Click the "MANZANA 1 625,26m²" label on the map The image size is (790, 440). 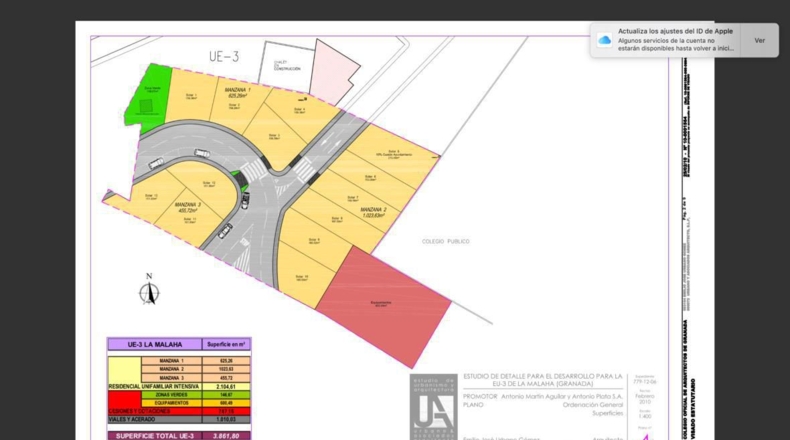(237, 92)
